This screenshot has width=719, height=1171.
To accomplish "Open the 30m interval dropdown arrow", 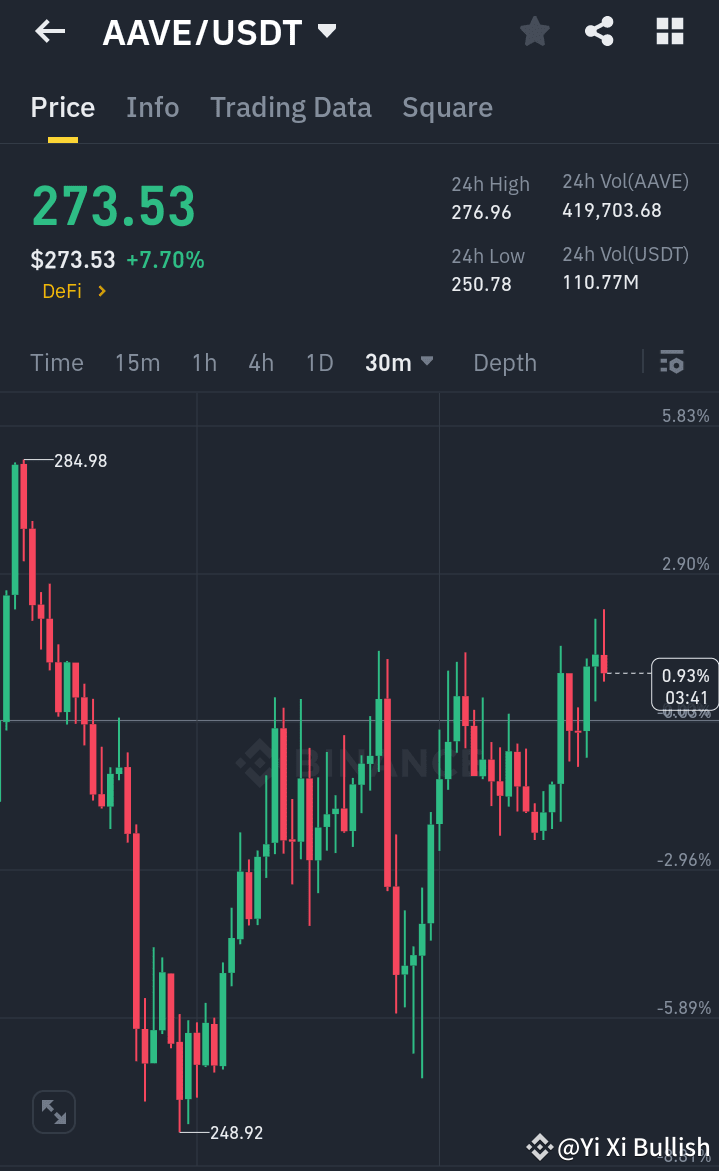I will click(426, 363).
